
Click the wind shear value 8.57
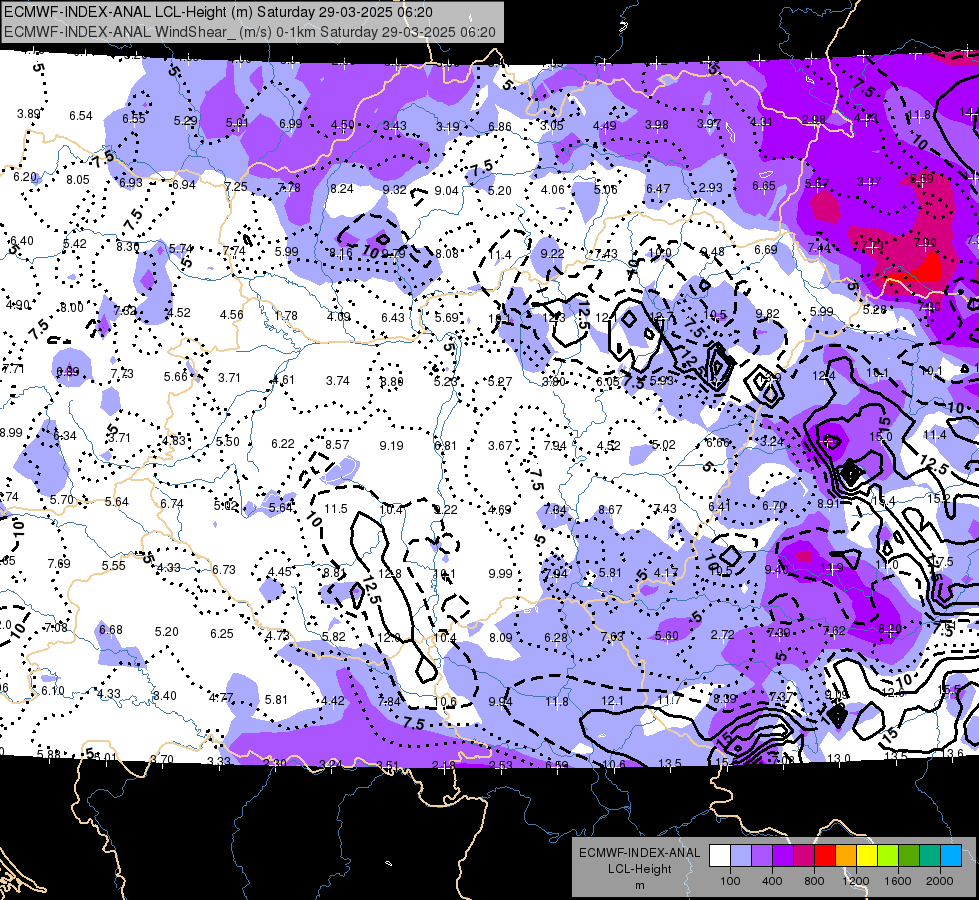click(337, 444)
